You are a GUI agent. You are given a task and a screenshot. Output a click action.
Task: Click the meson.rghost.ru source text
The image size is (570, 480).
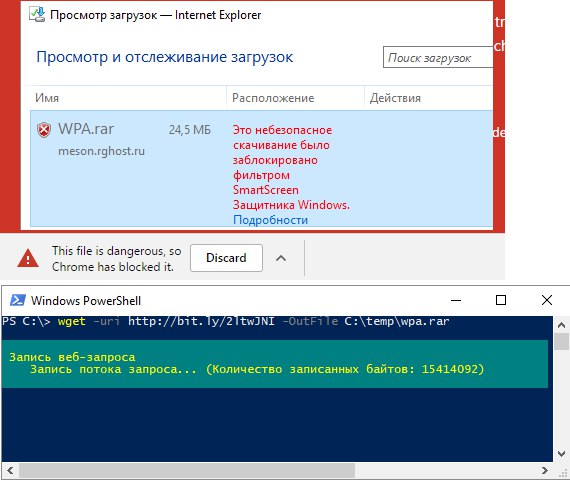[x=101, y=151]
